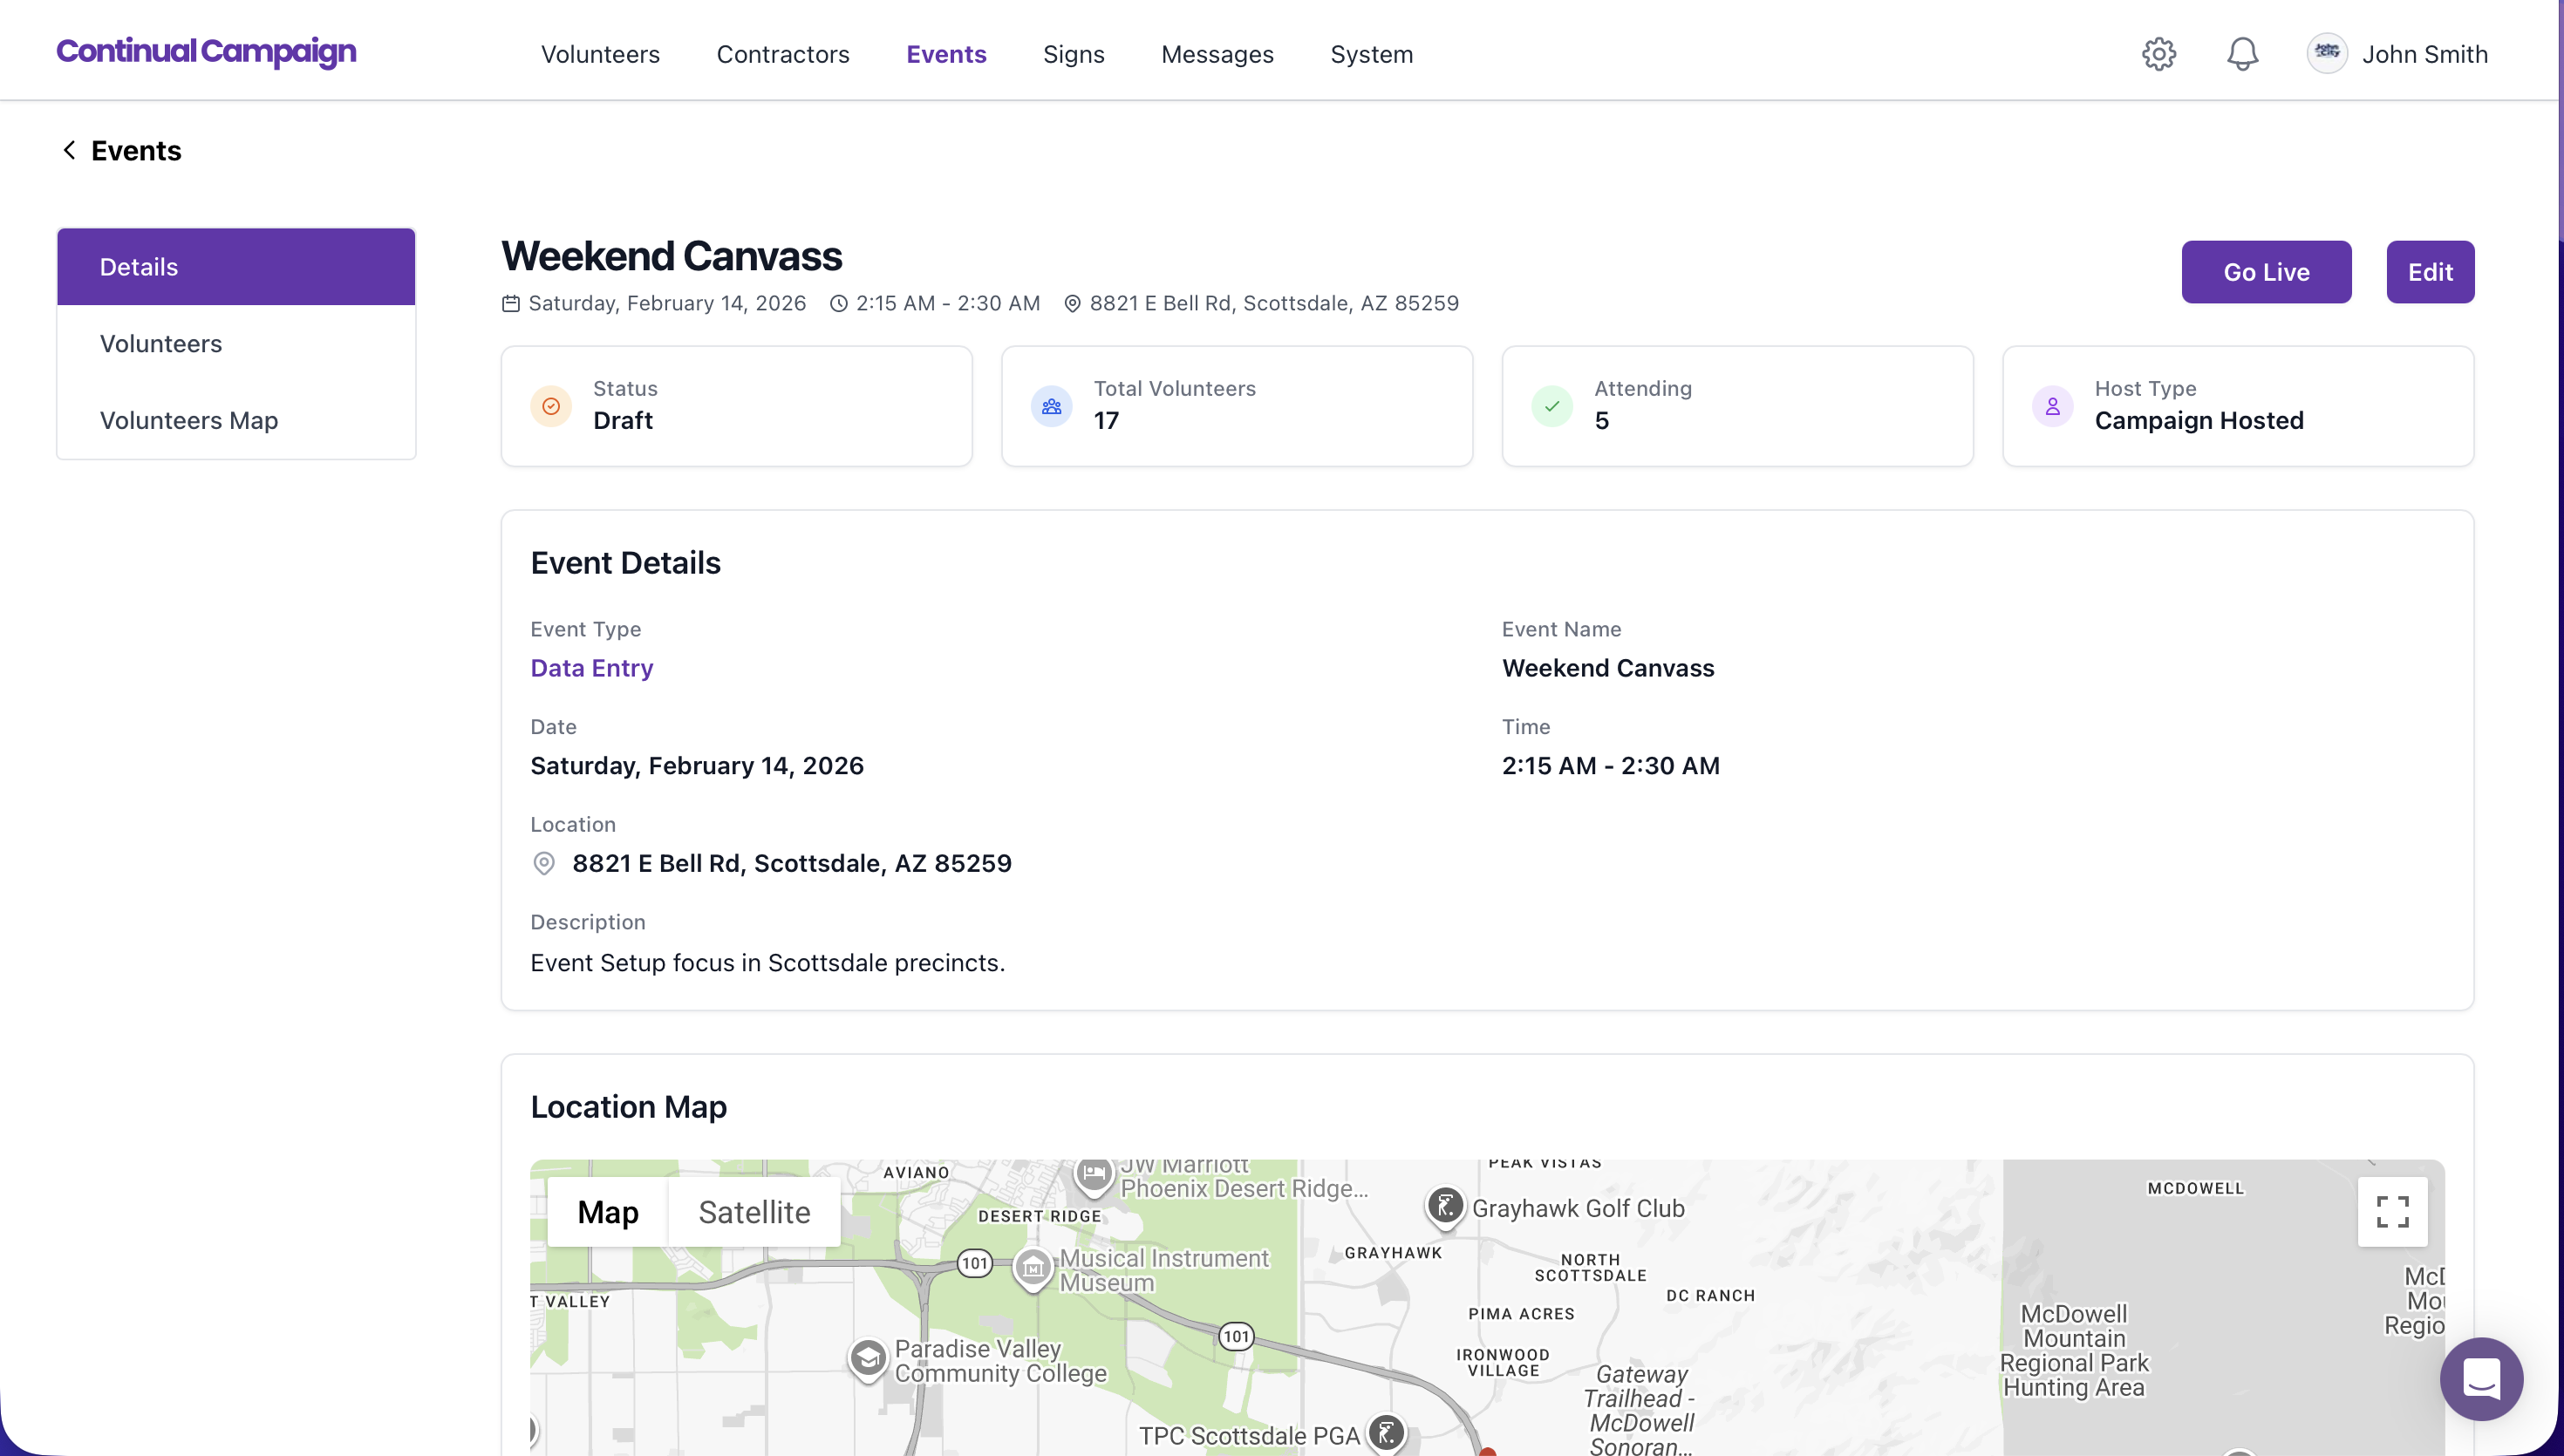Toggle fullscreen view on the location map
Screen dimensions: 2564x1456
pyautogui.click(x=2392, y=1211)
